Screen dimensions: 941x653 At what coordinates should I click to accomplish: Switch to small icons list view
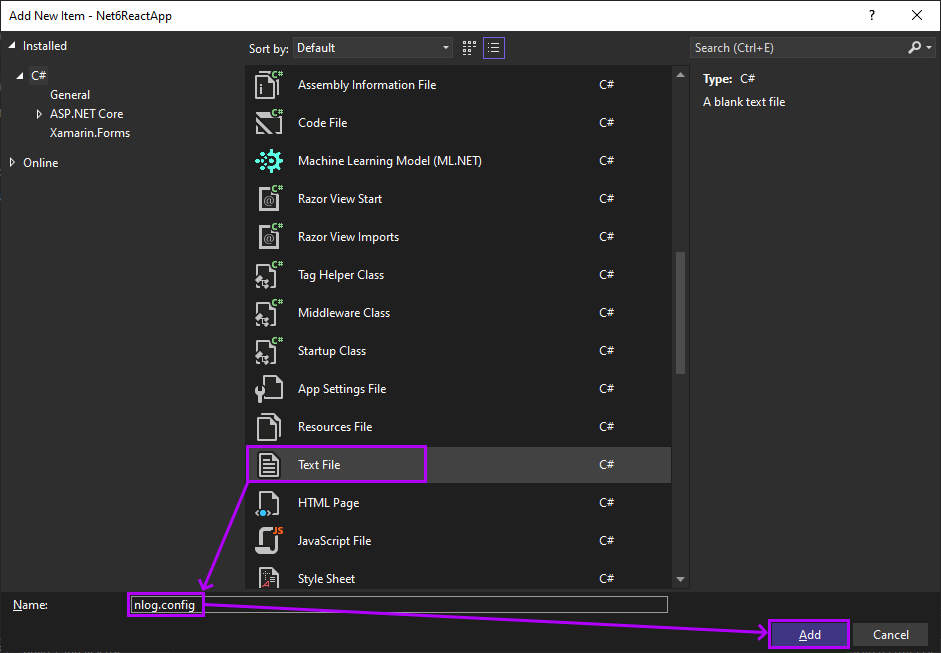[x=493, y=48]
